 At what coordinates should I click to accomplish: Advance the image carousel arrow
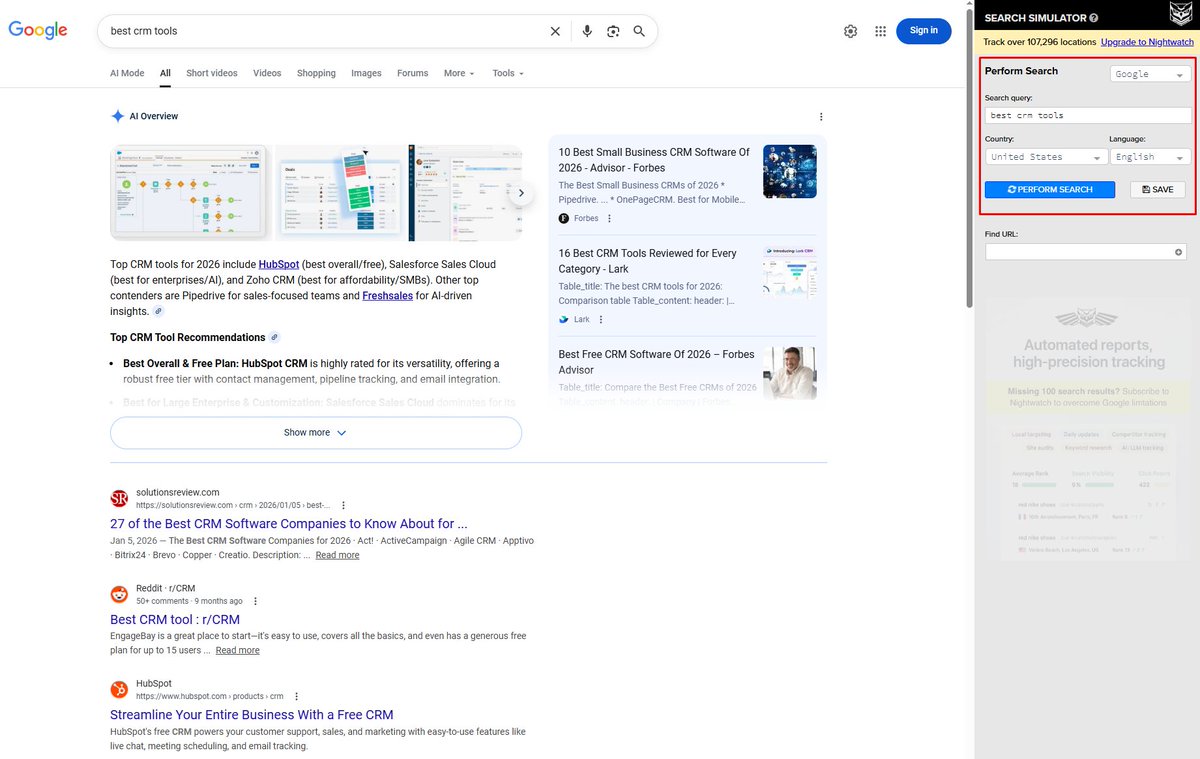click(520, 193)
